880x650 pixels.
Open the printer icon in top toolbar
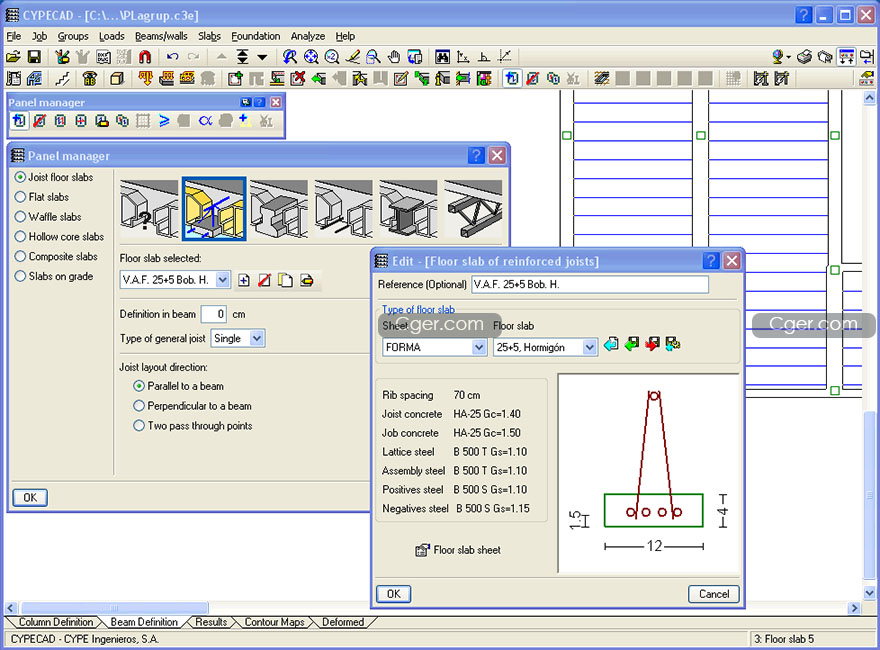coord(804,57)
